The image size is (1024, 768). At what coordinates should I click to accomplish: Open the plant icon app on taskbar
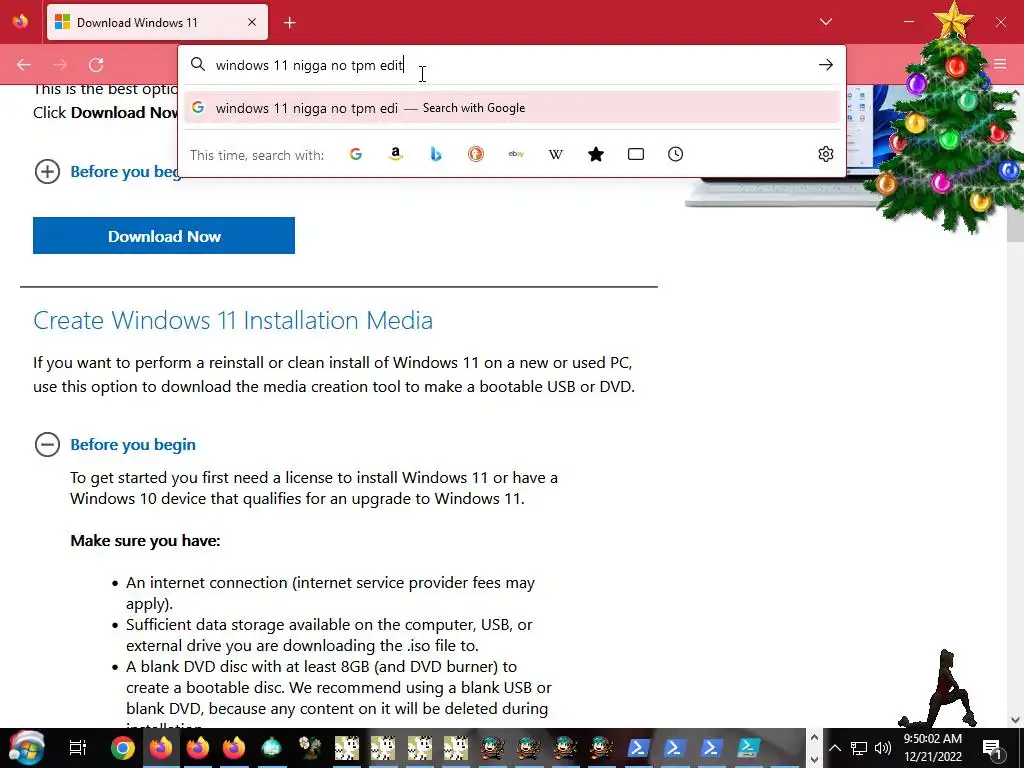click(x=310, y=747)
